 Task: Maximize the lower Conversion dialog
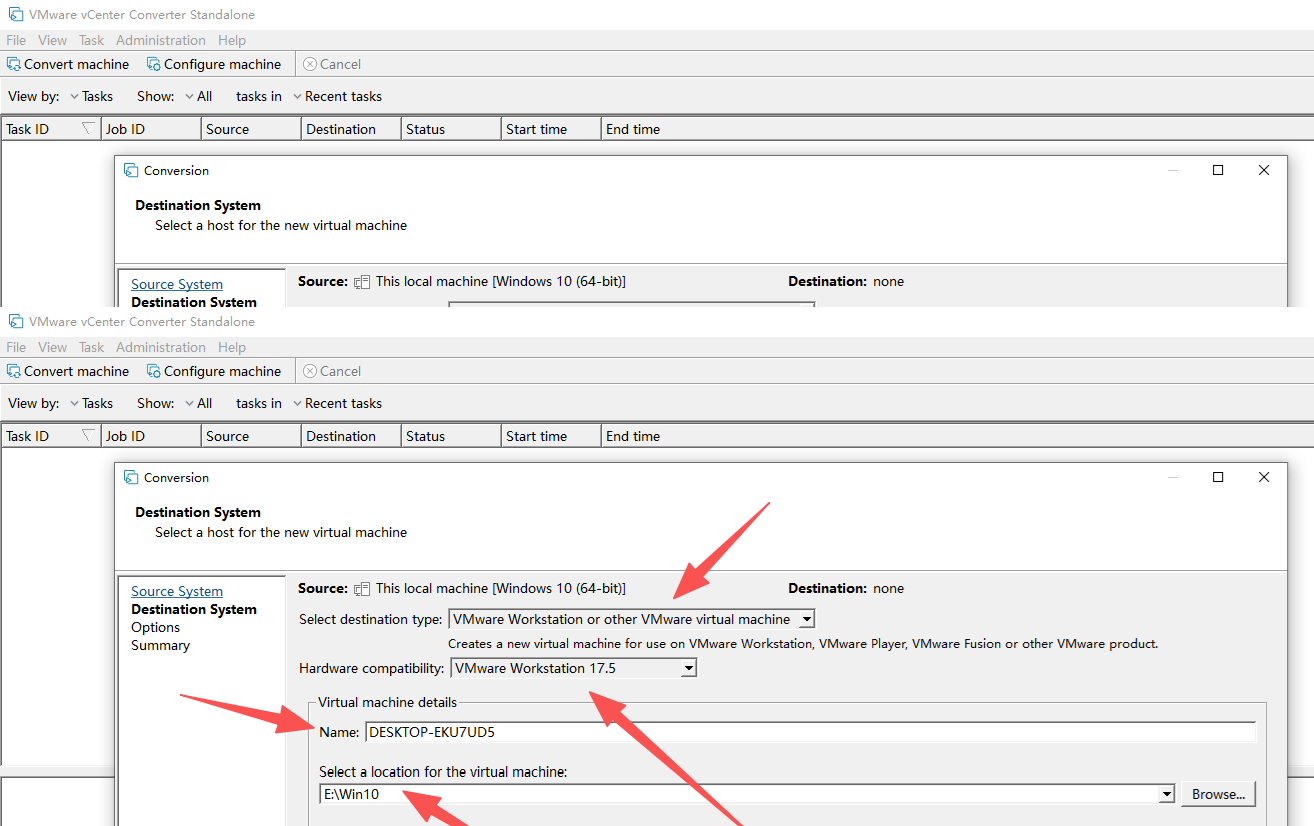point(1218,477)
